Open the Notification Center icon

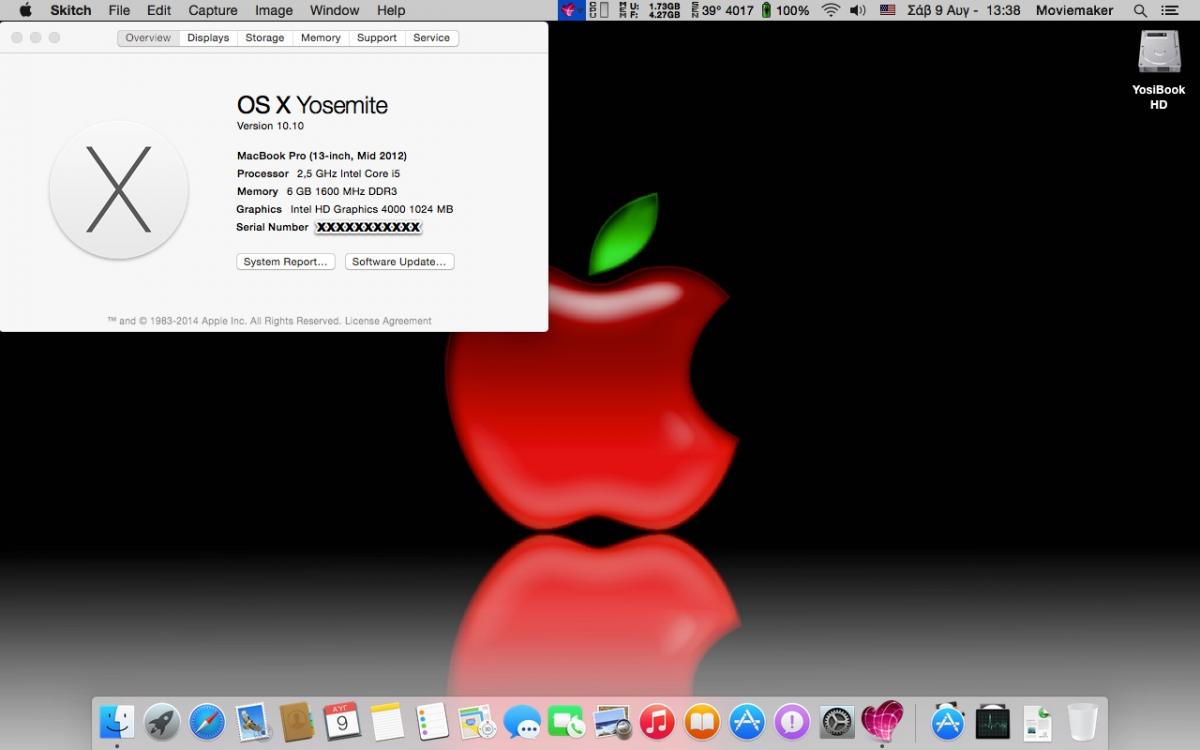[x=1170, y=10]
